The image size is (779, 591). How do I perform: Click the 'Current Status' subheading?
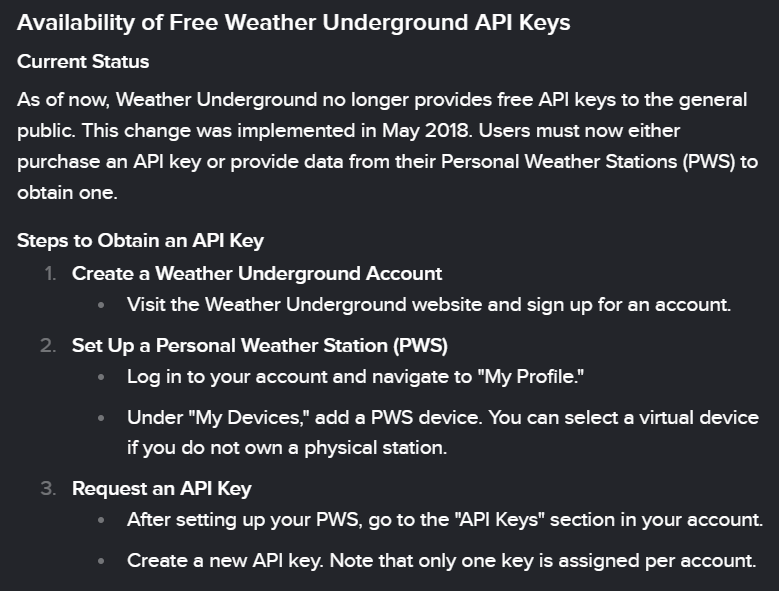83,62
